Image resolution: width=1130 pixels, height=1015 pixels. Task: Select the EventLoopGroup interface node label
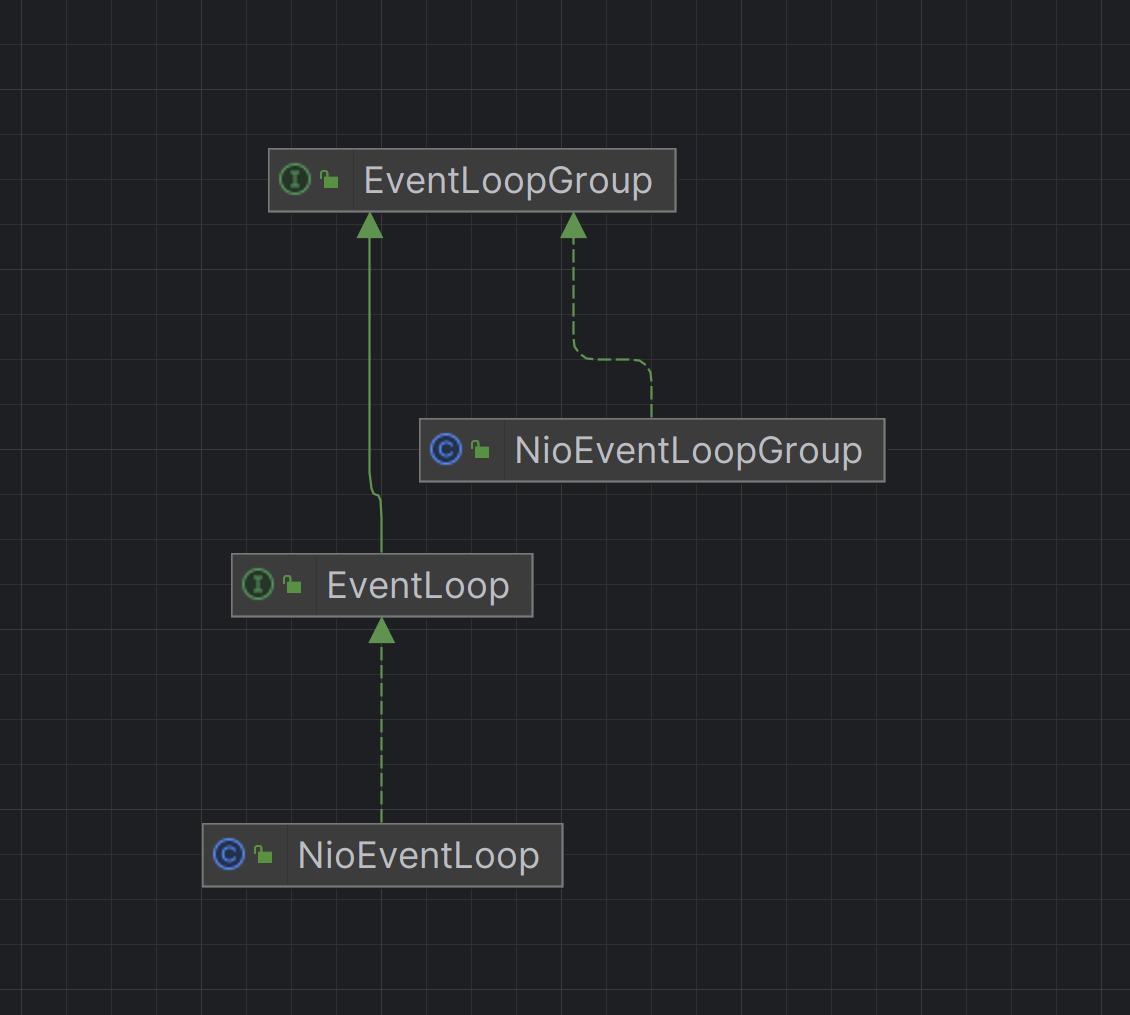tap(508, 180)
